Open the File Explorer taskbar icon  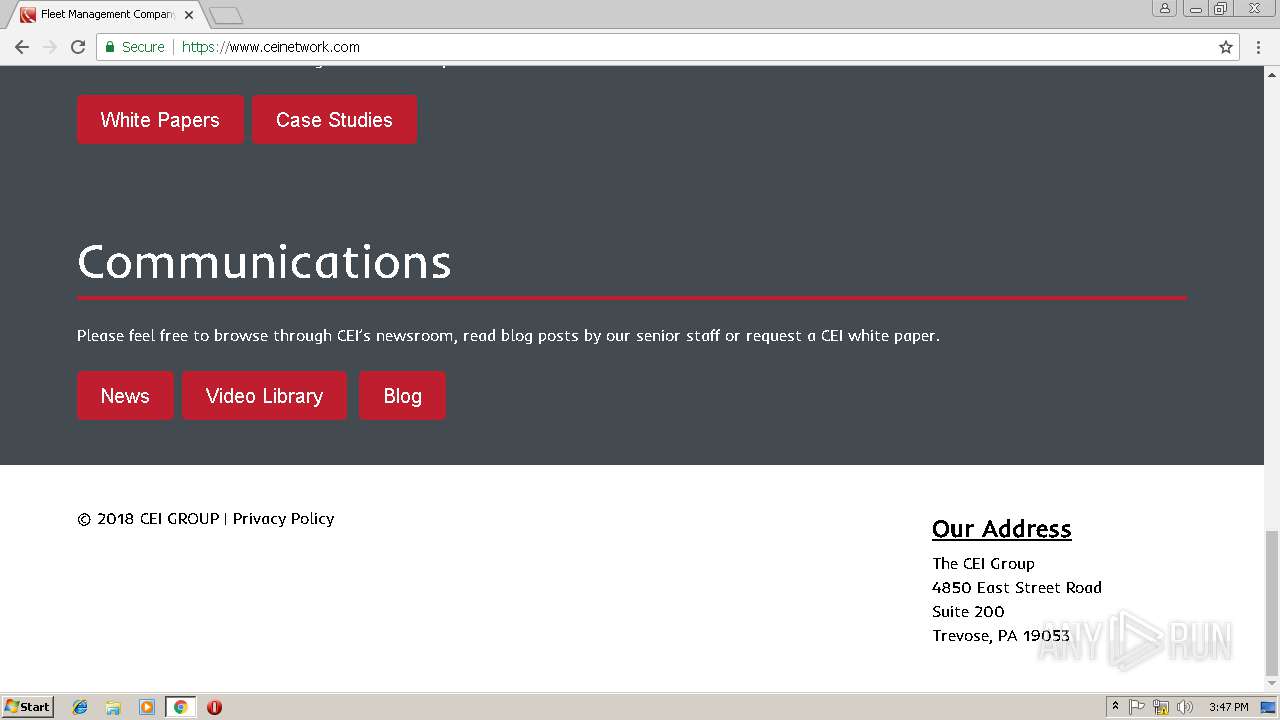113,707
